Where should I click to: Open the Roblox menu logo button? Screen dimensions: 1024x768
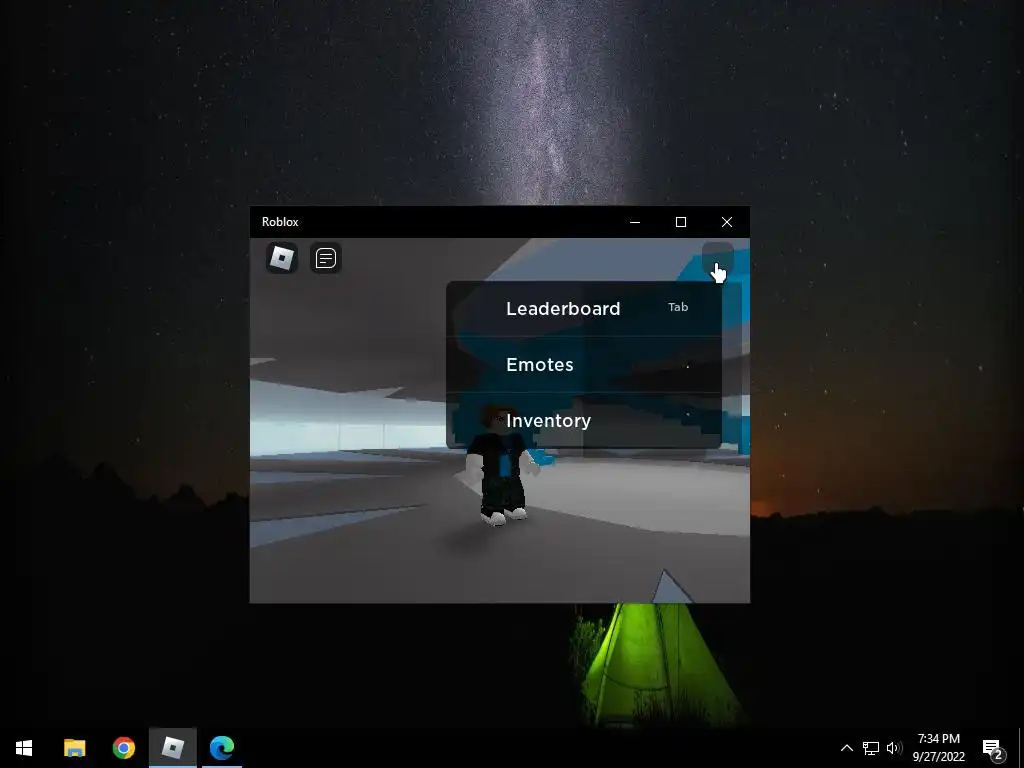(282, 258)
